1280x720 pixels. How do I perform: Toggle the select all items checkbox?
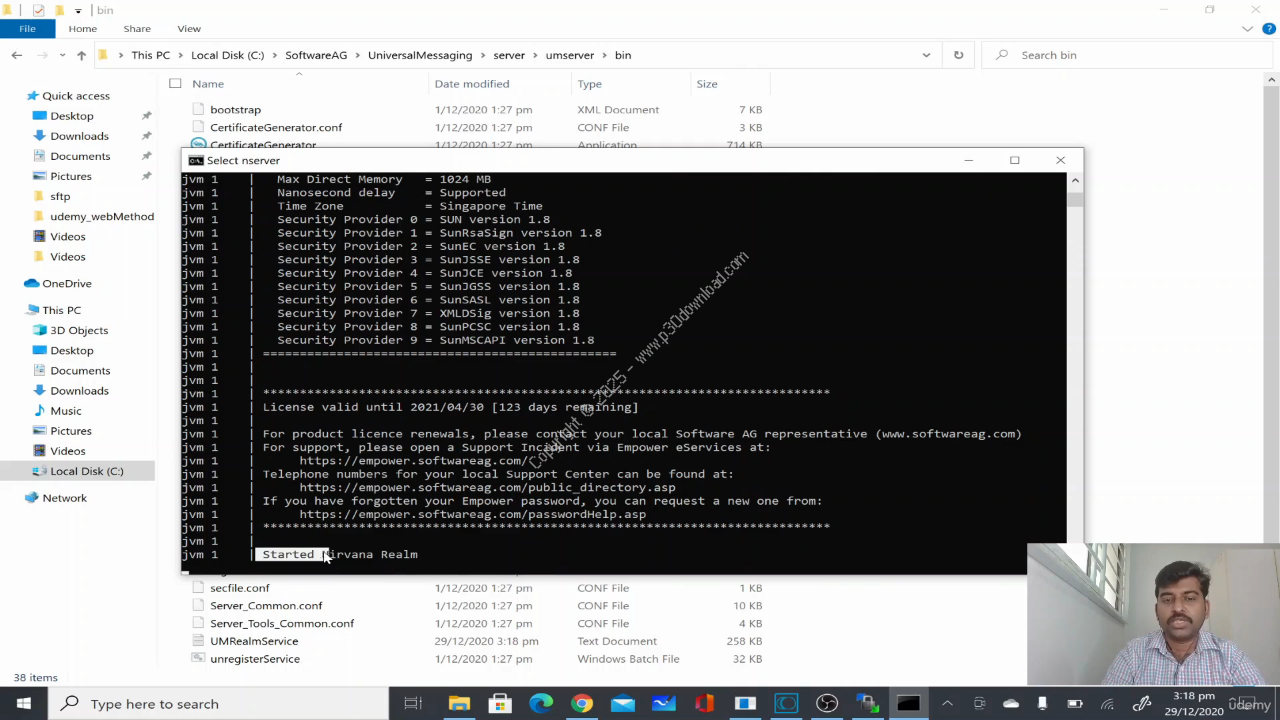175,84
